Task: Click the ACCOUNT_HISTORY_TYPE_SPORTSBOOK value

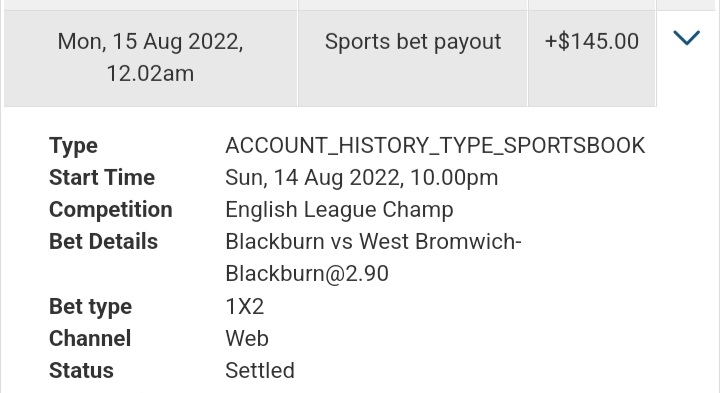Action: pyautogui.click(x=435, y=146)
